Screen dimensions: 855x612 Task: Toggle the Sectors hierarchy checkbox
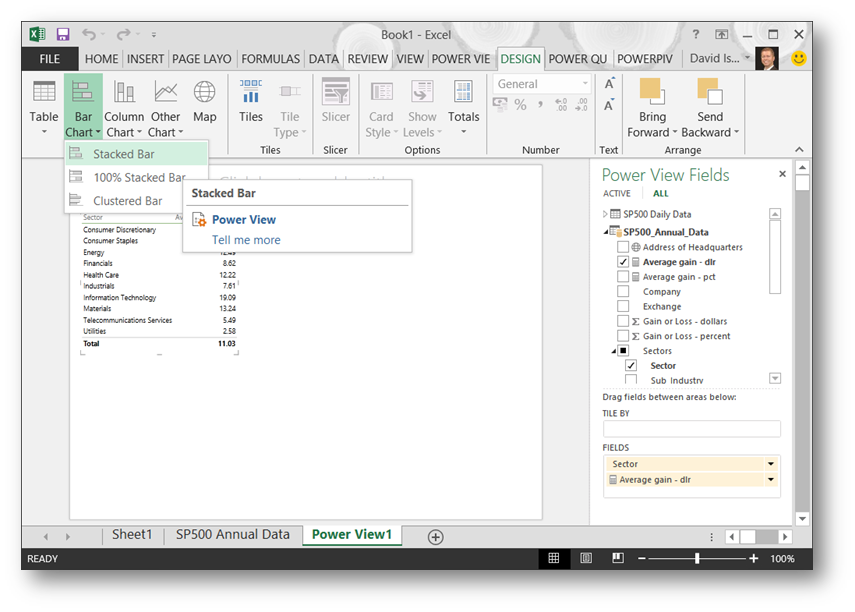coord(623,351)
